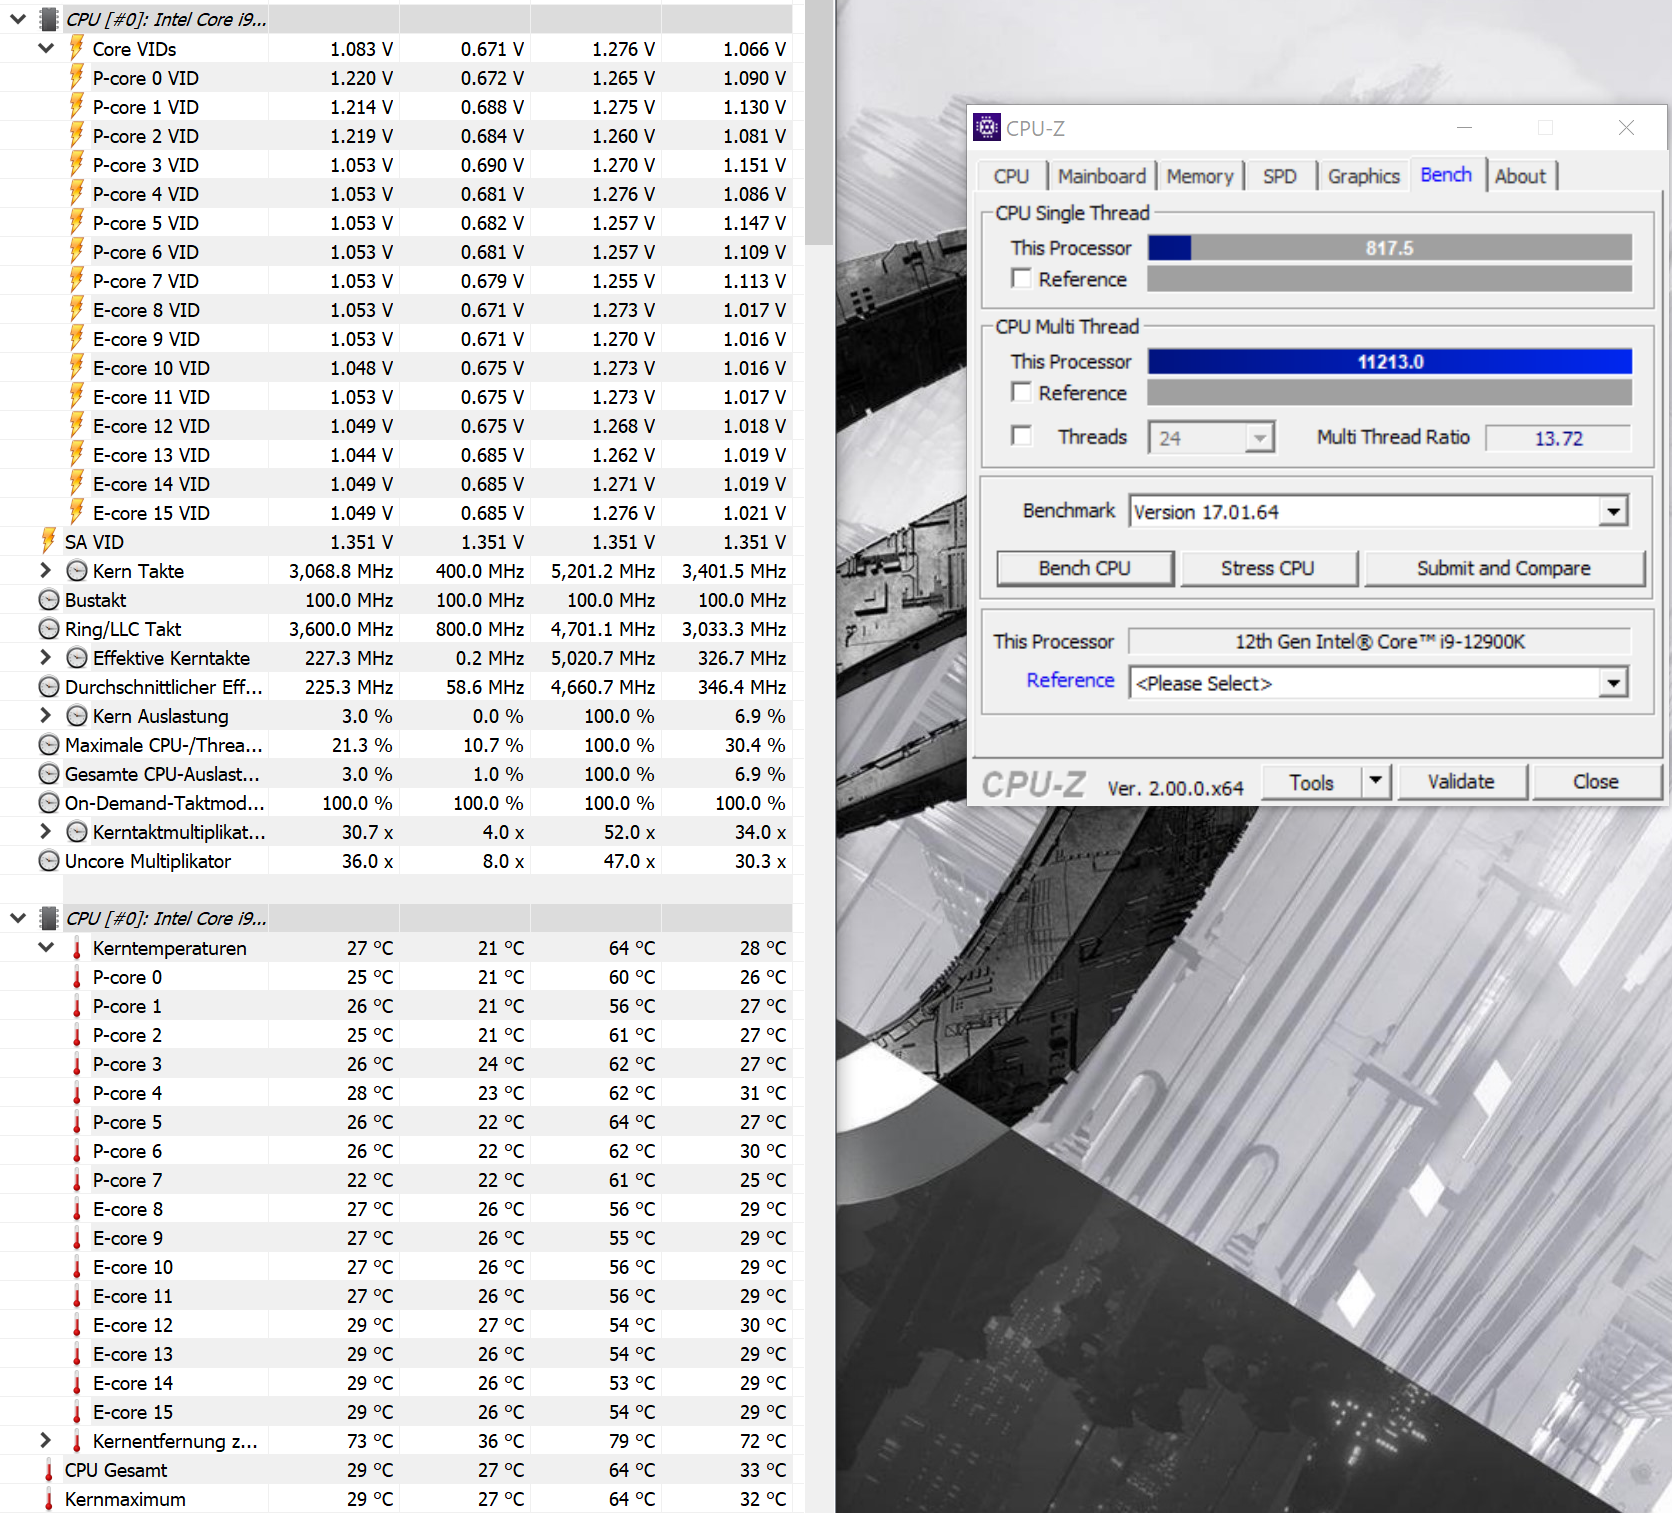Click the gauge icon beside Kerntaktmultiplikat...
This screenshot has height=1513, width=1672.
(x=76, y=832)
